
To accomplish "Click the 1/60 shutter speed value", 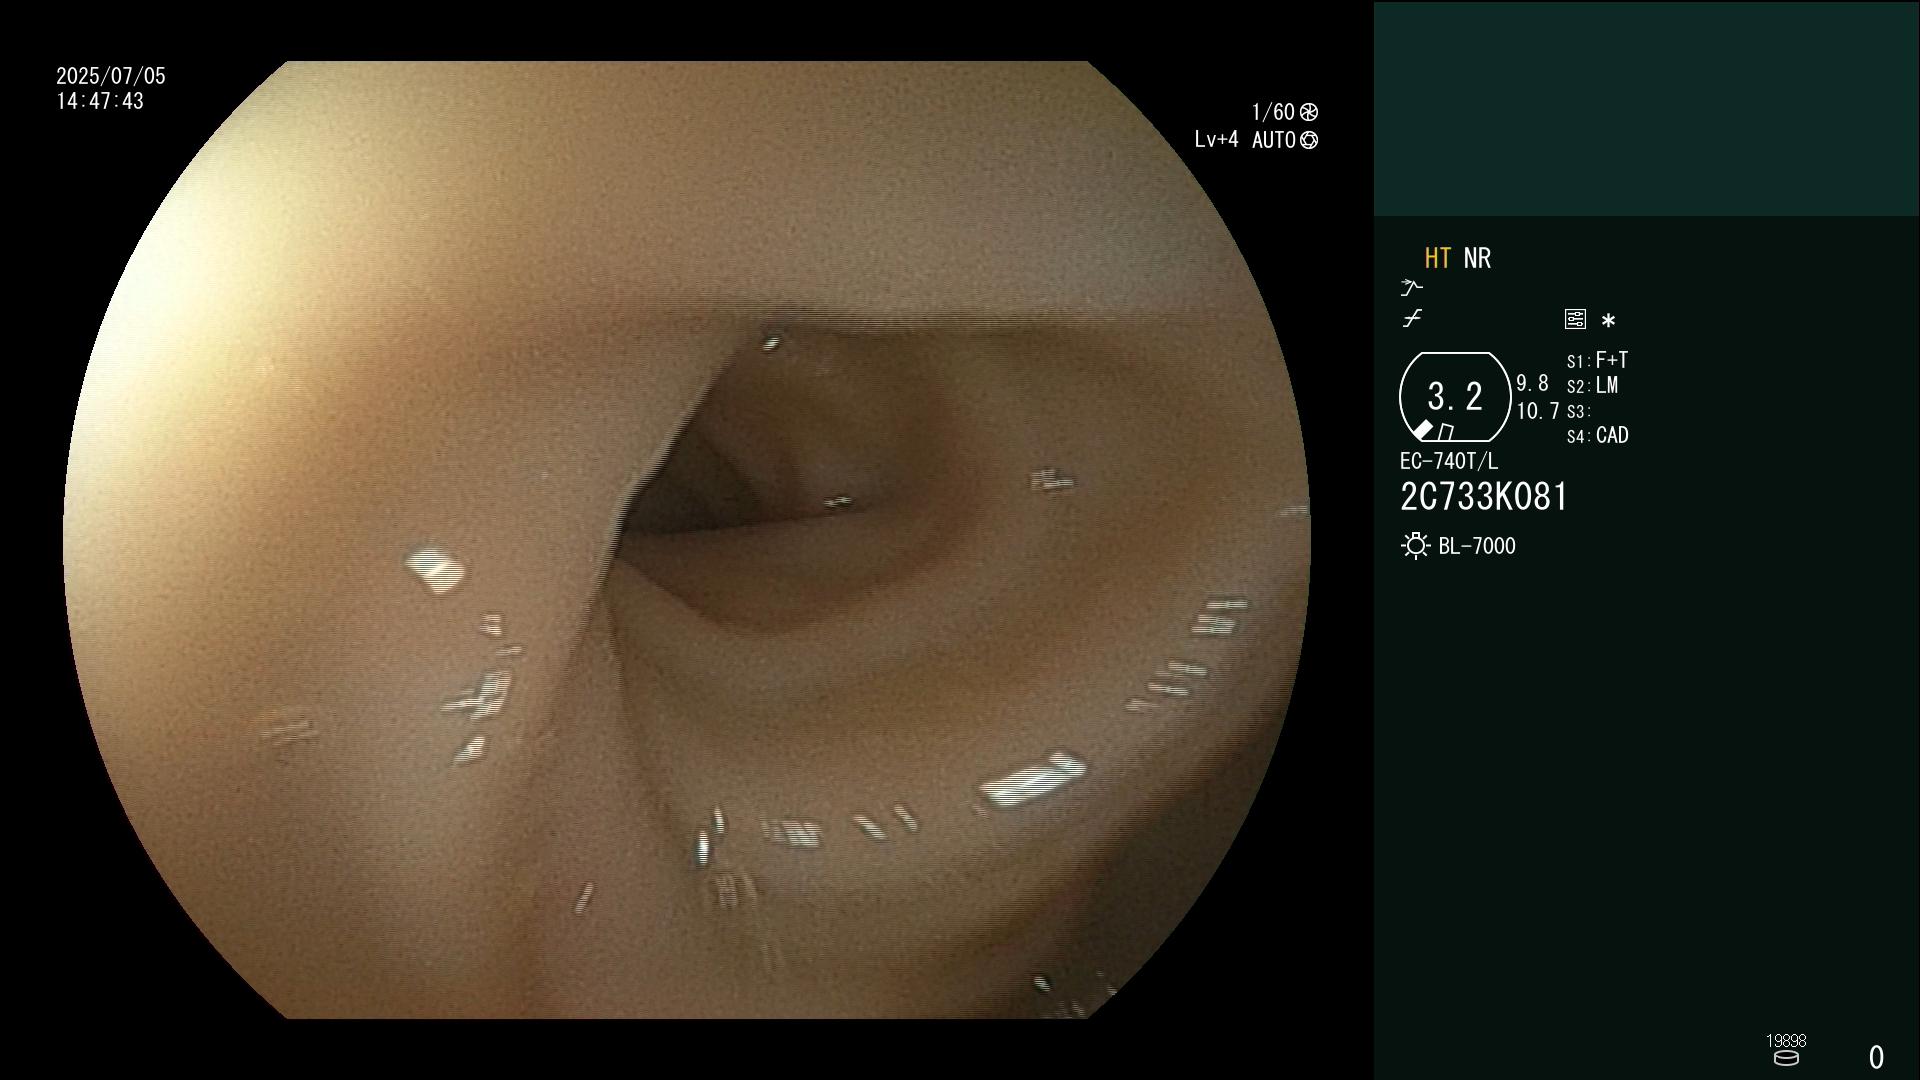I will coord(1273,112).
